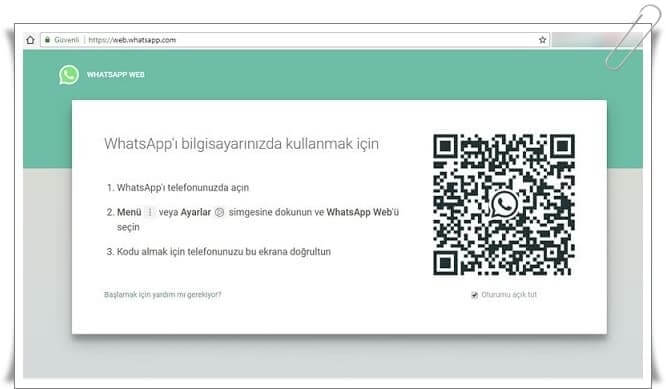Image resolution: width=666 pixels, height=389 pixels.
Task: Toggle the 'Oturumu açık tut' checkbox
Action: click(x=474, y=295)
